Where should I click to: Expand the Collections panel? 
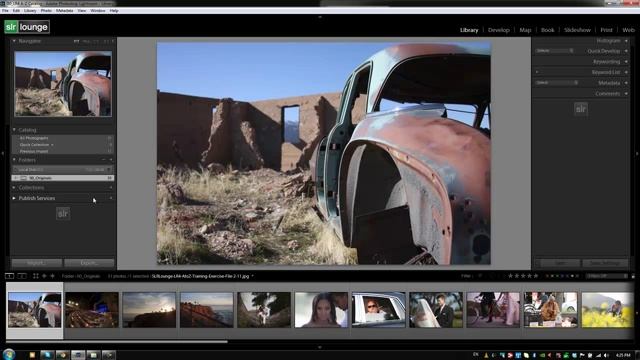[x=14, y=188]
